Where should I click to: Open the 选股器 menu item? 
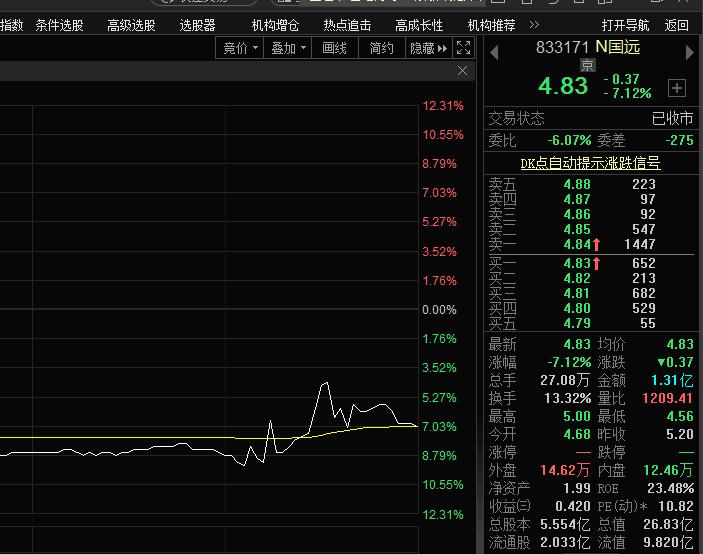(x=197, y=25)
